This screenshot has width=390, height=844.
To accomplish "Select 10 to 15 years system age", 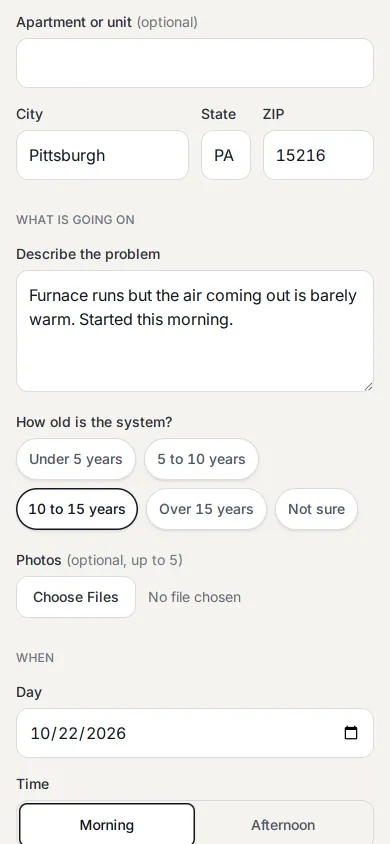I will [x=77, y=509].
